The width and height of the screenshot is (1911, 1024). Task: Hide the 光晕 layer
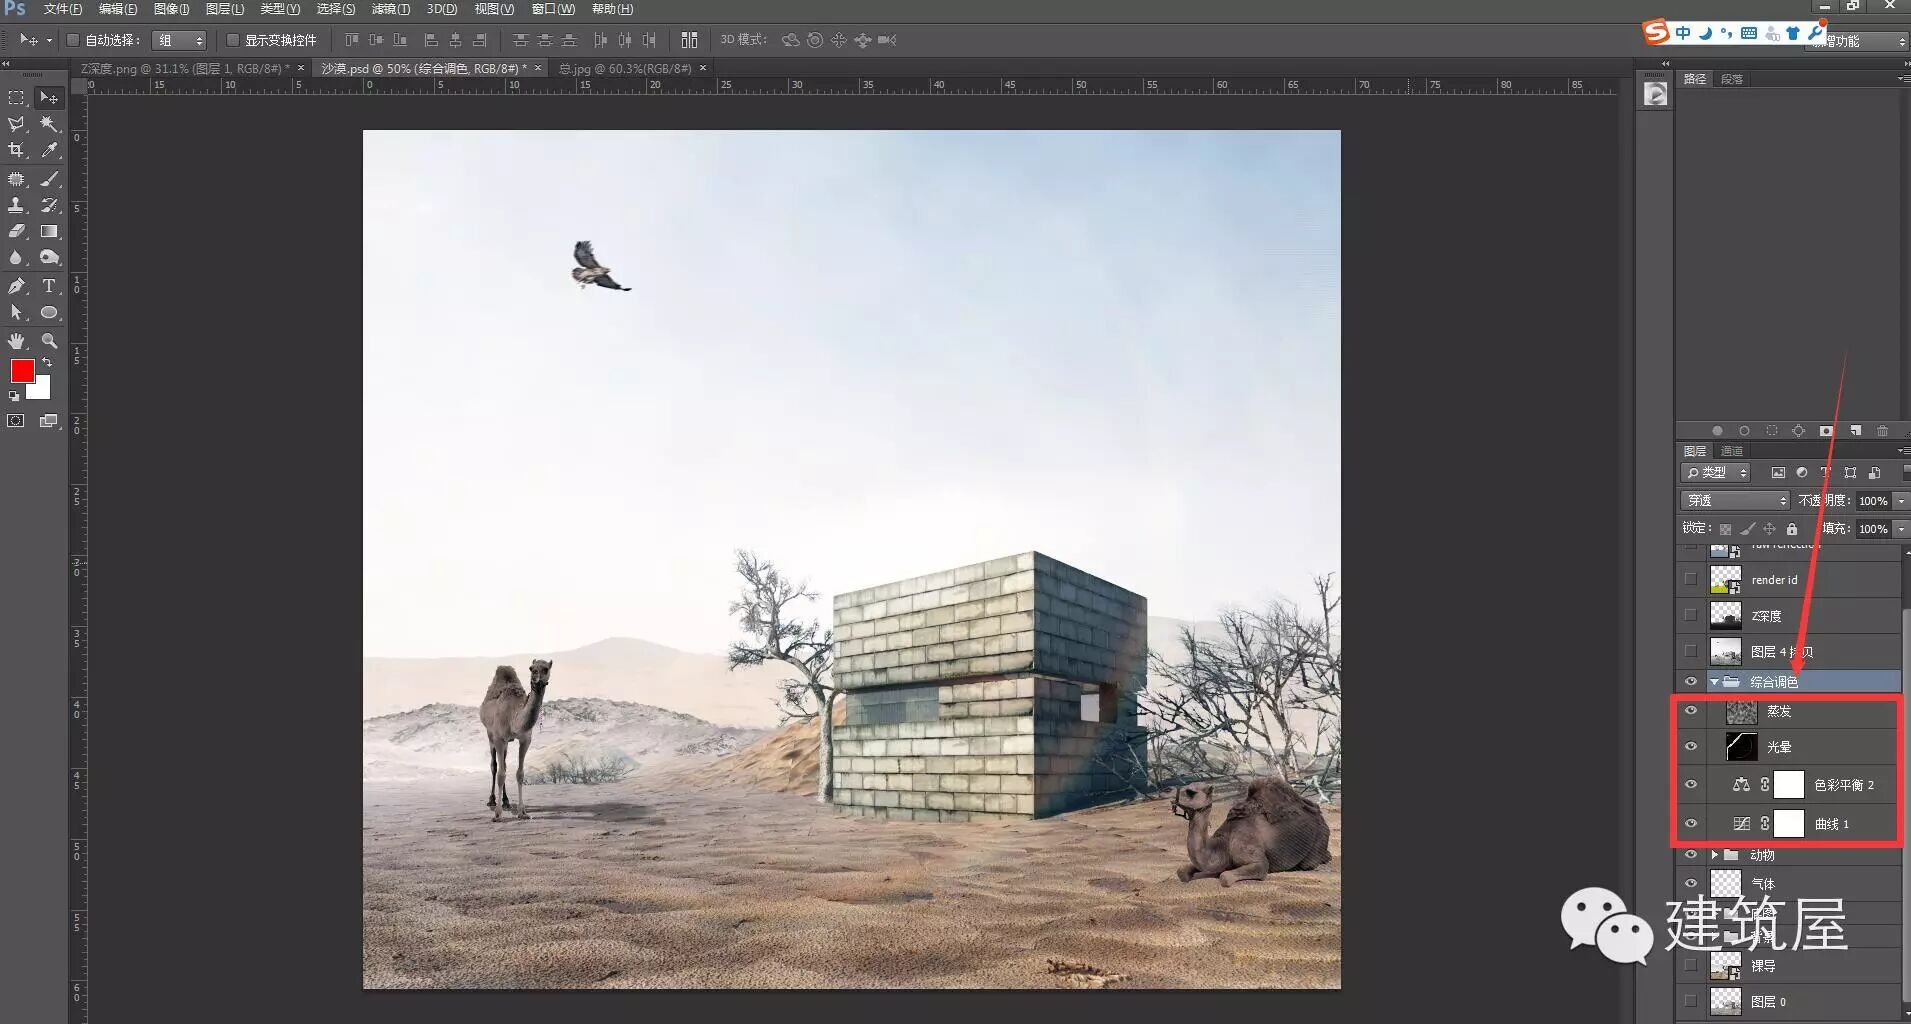point(1691,747)
